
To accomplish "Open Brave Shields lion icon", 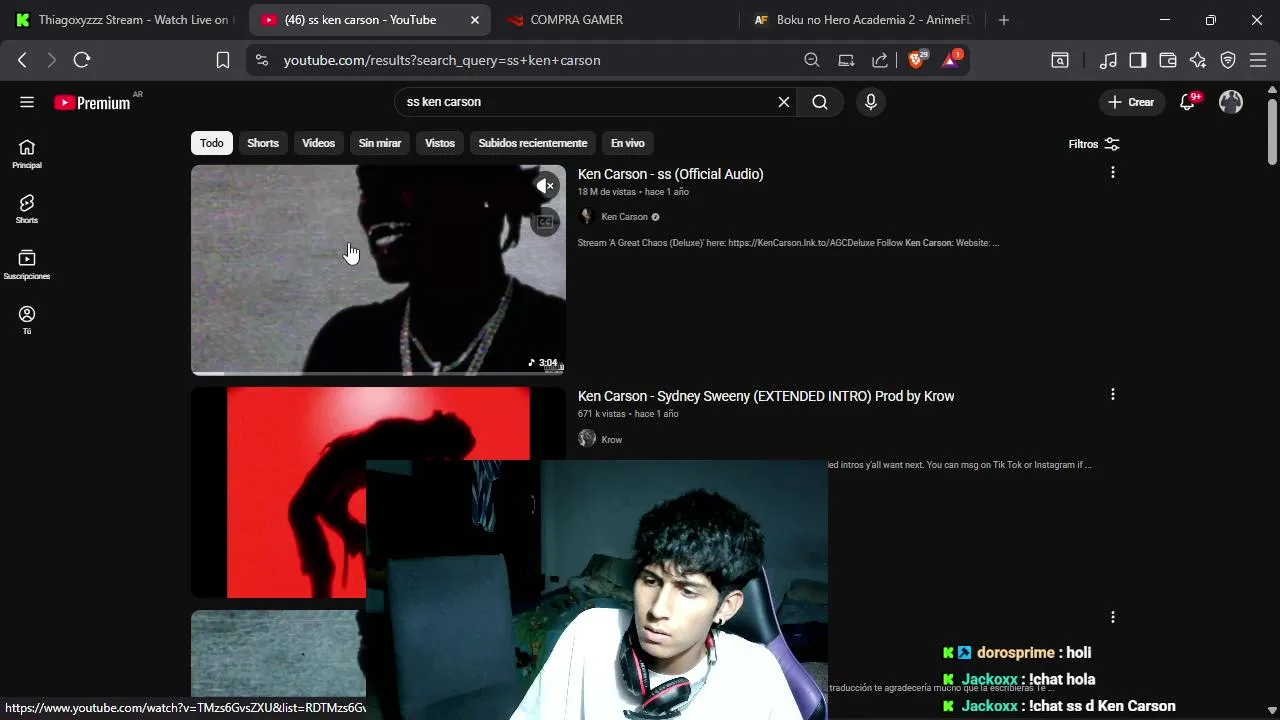I will [x=917, y=60].
